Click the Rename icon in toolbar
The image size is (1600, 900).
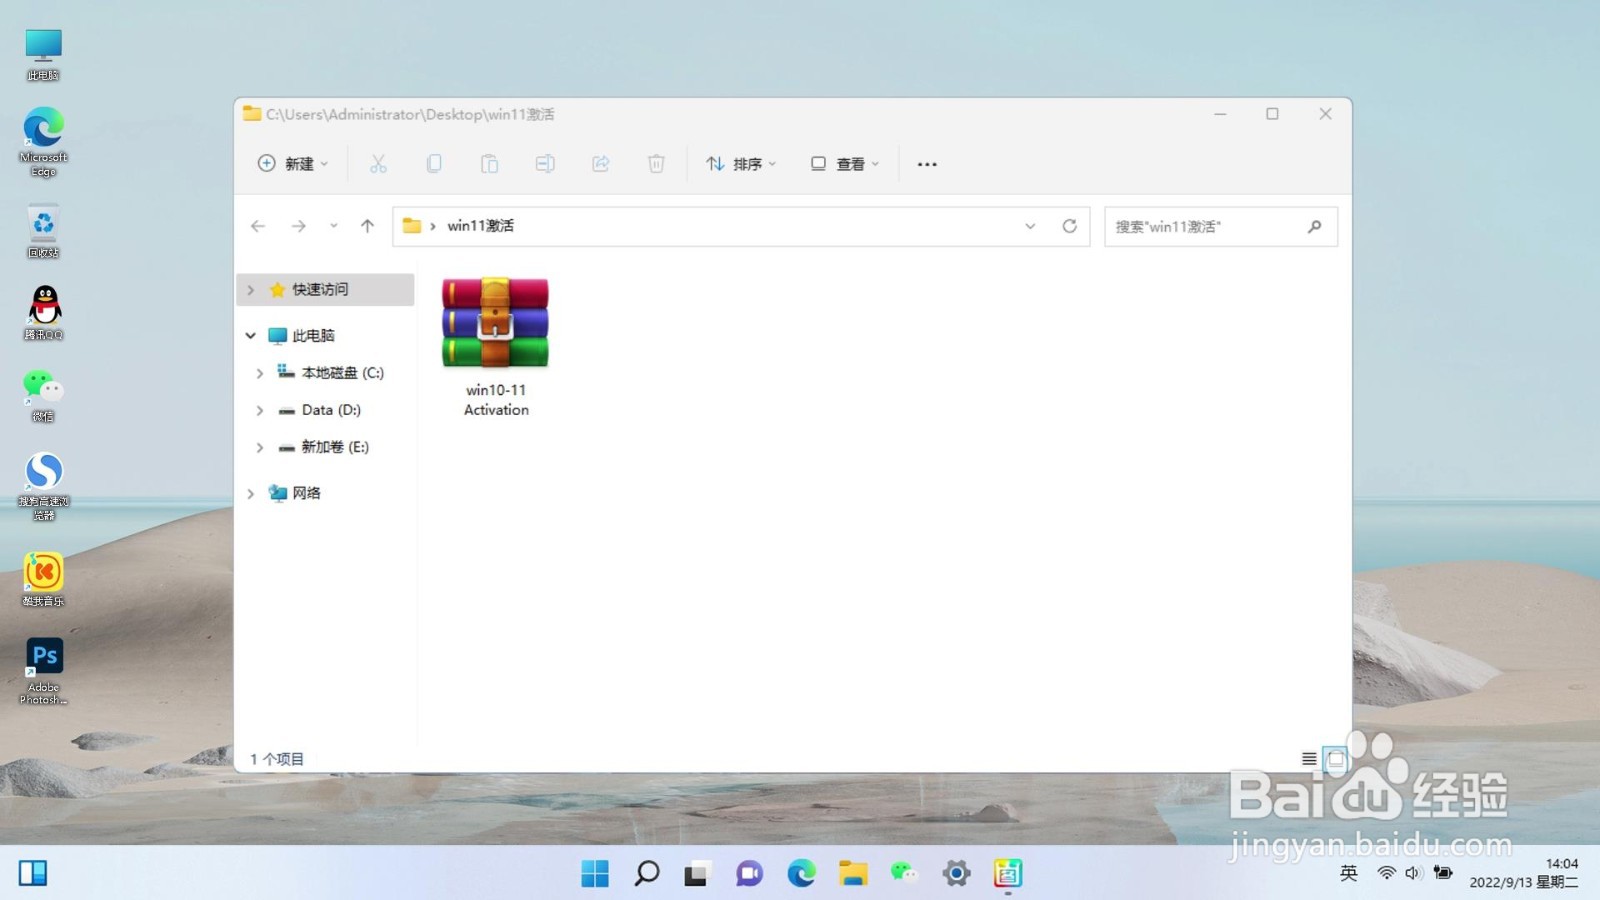coord(545,164)
